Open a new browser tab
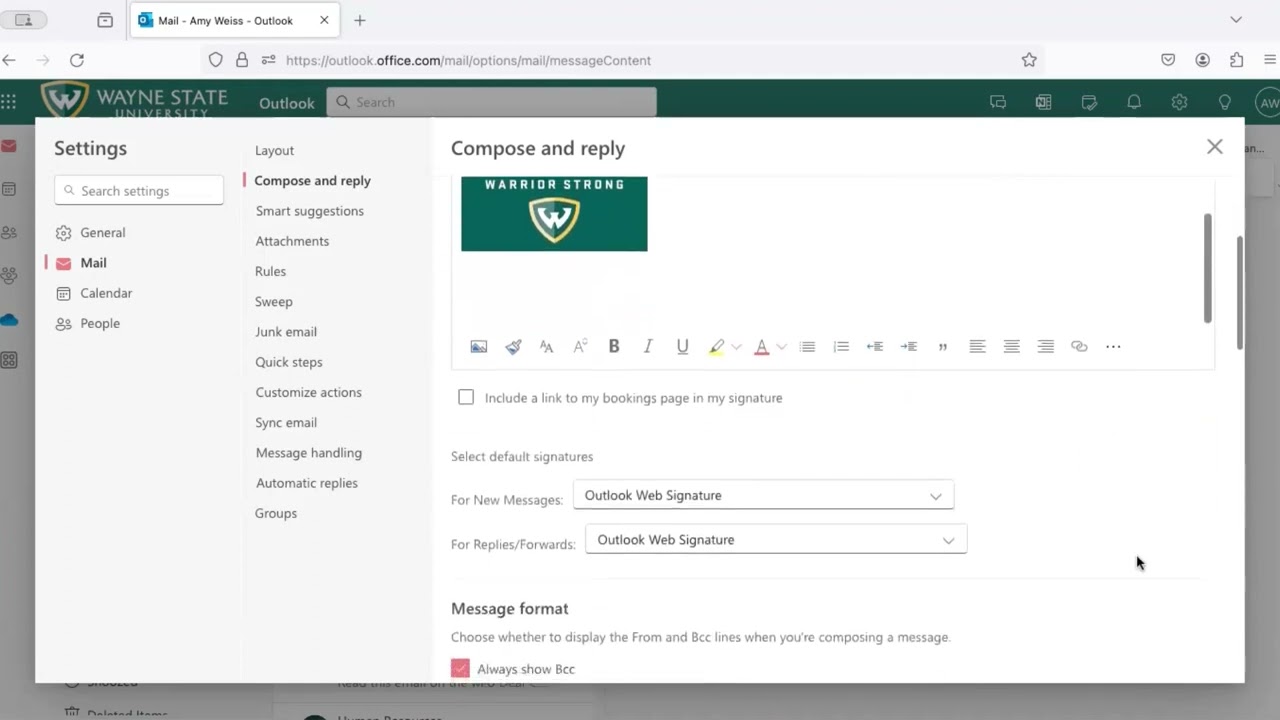The image size is (1280, 720). 360,20
